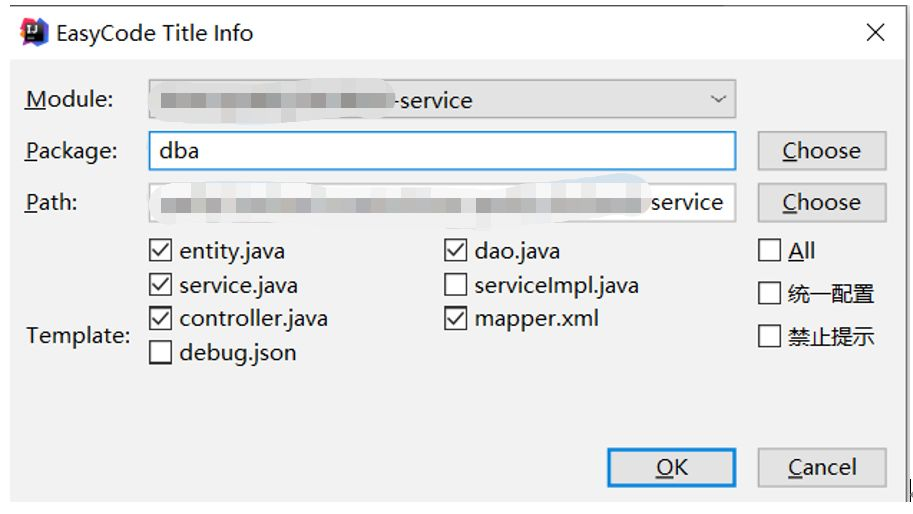
Task: Close the EasyCode Title Info dialog
Action: (x=875, y=33)
